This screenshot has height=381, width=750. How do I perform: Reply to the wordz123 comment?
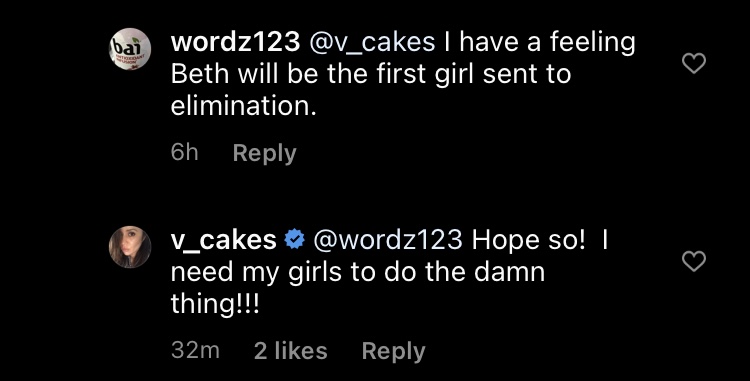[265, 154]
